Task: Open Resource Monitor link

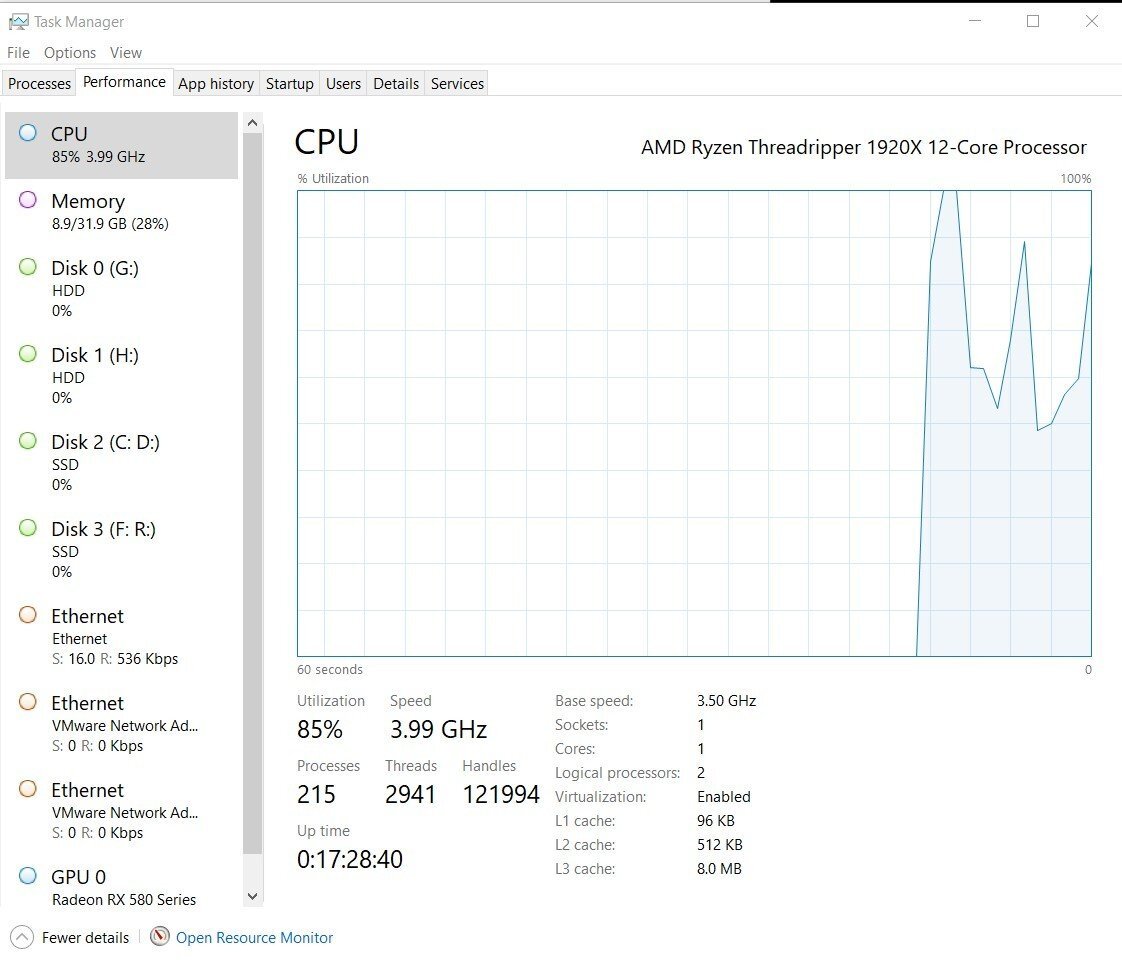Action: 254,937
